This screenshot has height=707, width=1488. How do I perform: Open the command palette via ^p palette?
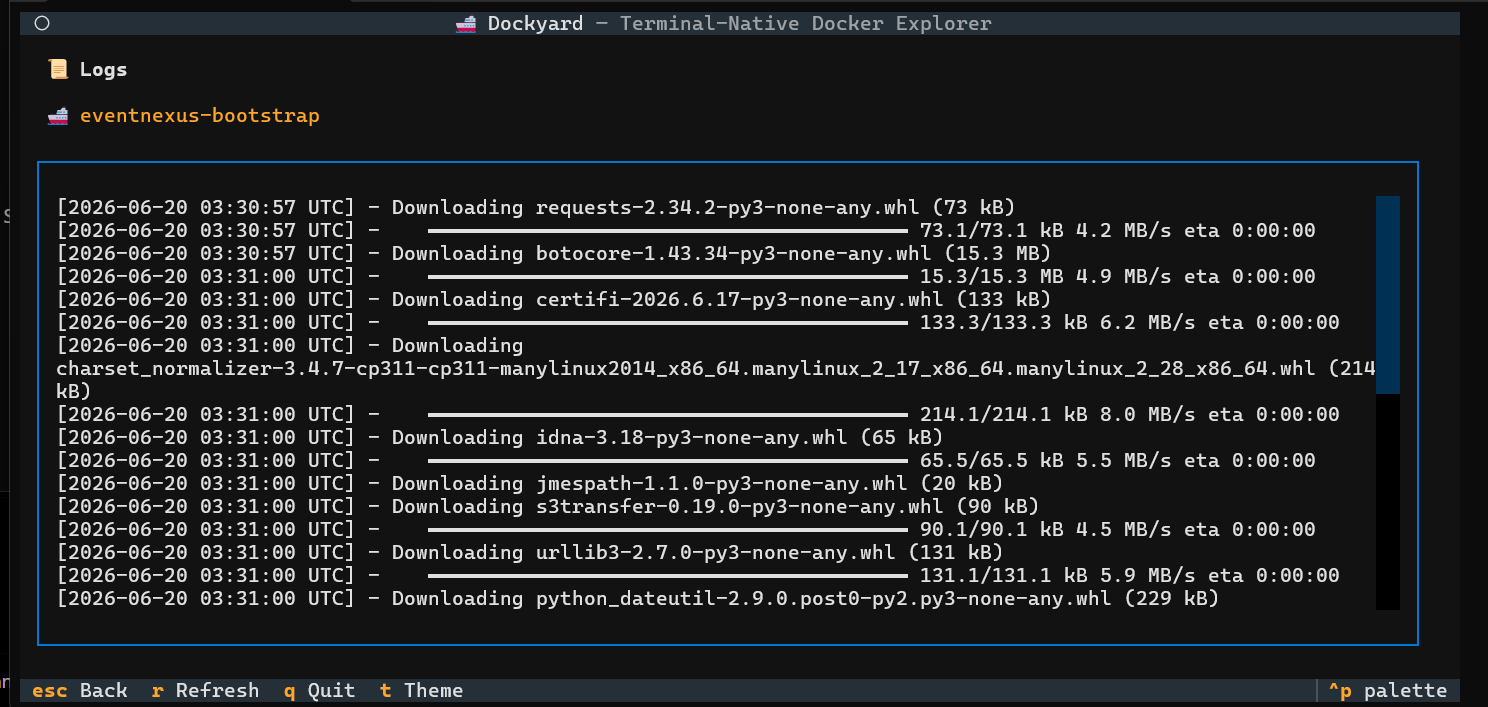point(1387,690)
